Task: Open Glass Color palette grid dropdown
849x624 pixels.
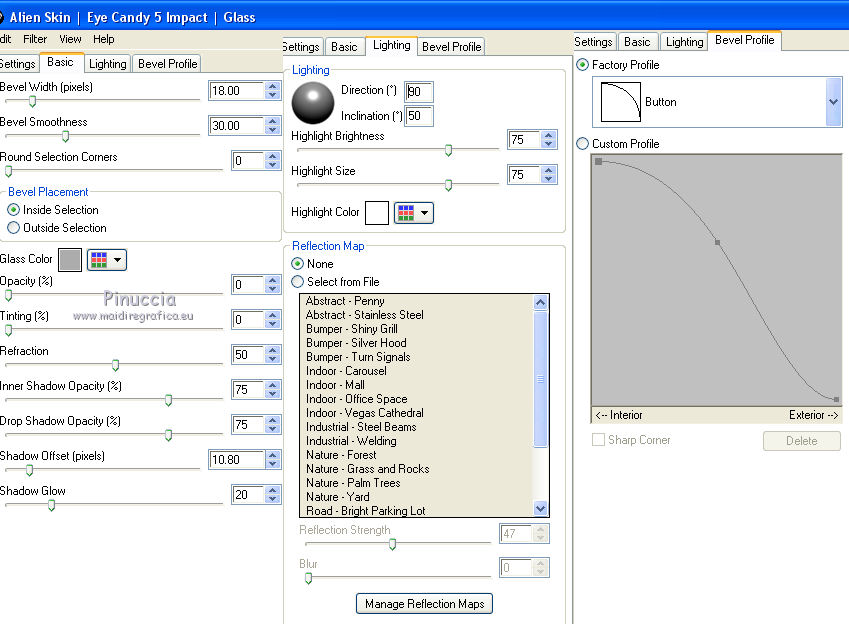Action: coord(107,260)
